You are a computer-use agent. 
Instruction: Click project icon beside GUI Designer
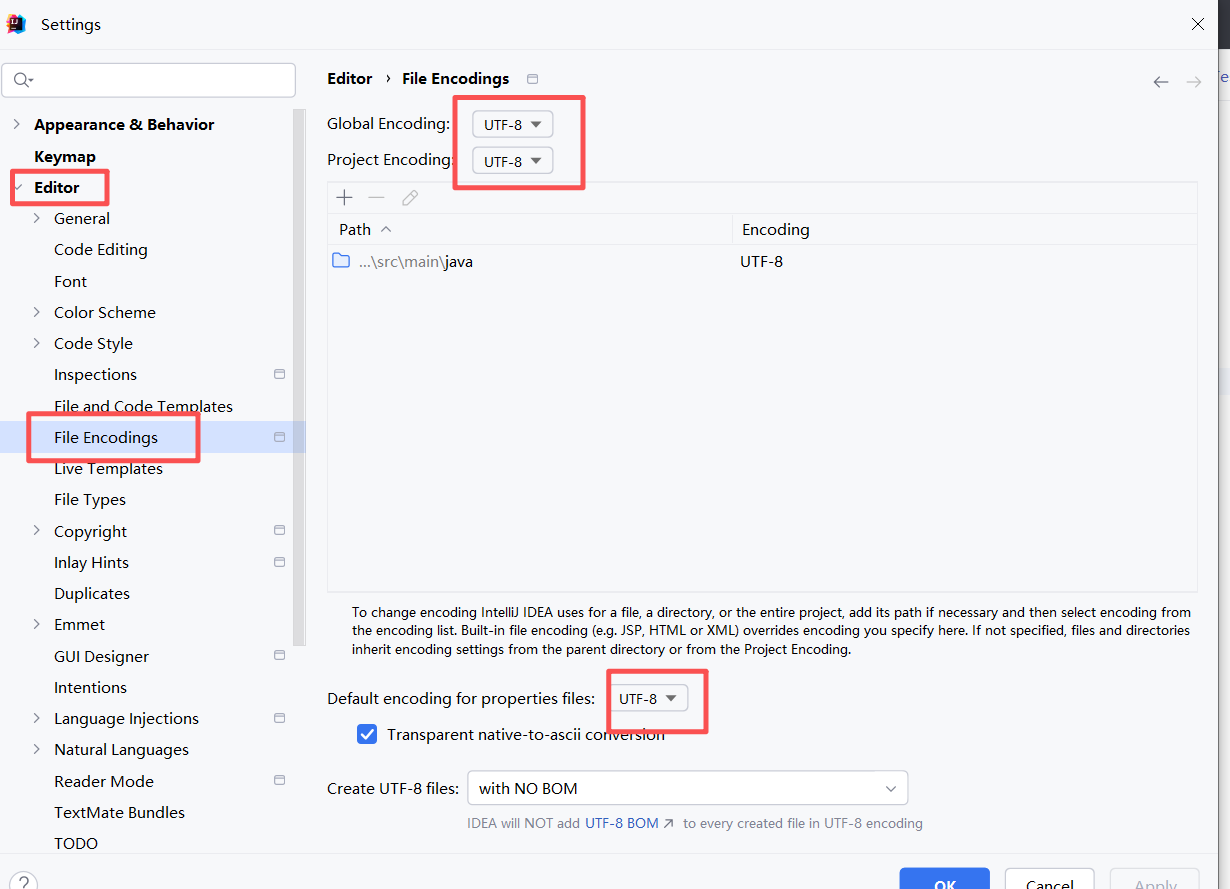point(280,655)
